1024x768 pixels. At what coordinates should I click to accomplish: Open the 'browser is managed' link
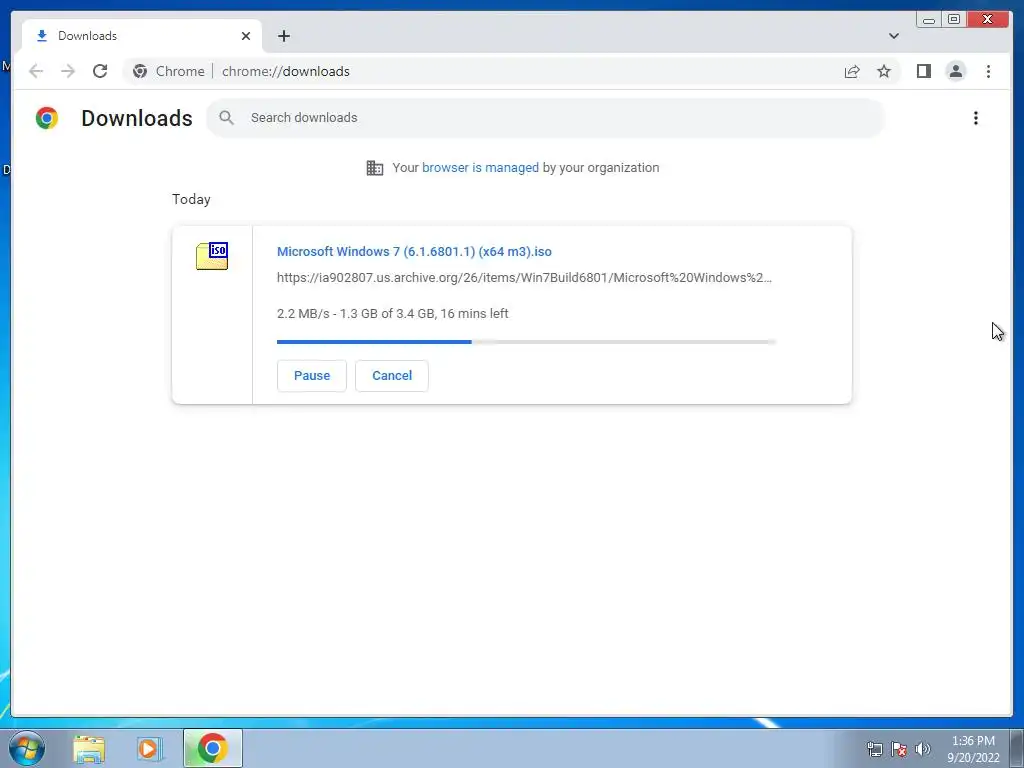pyautogui.click(x=480, y=168)
